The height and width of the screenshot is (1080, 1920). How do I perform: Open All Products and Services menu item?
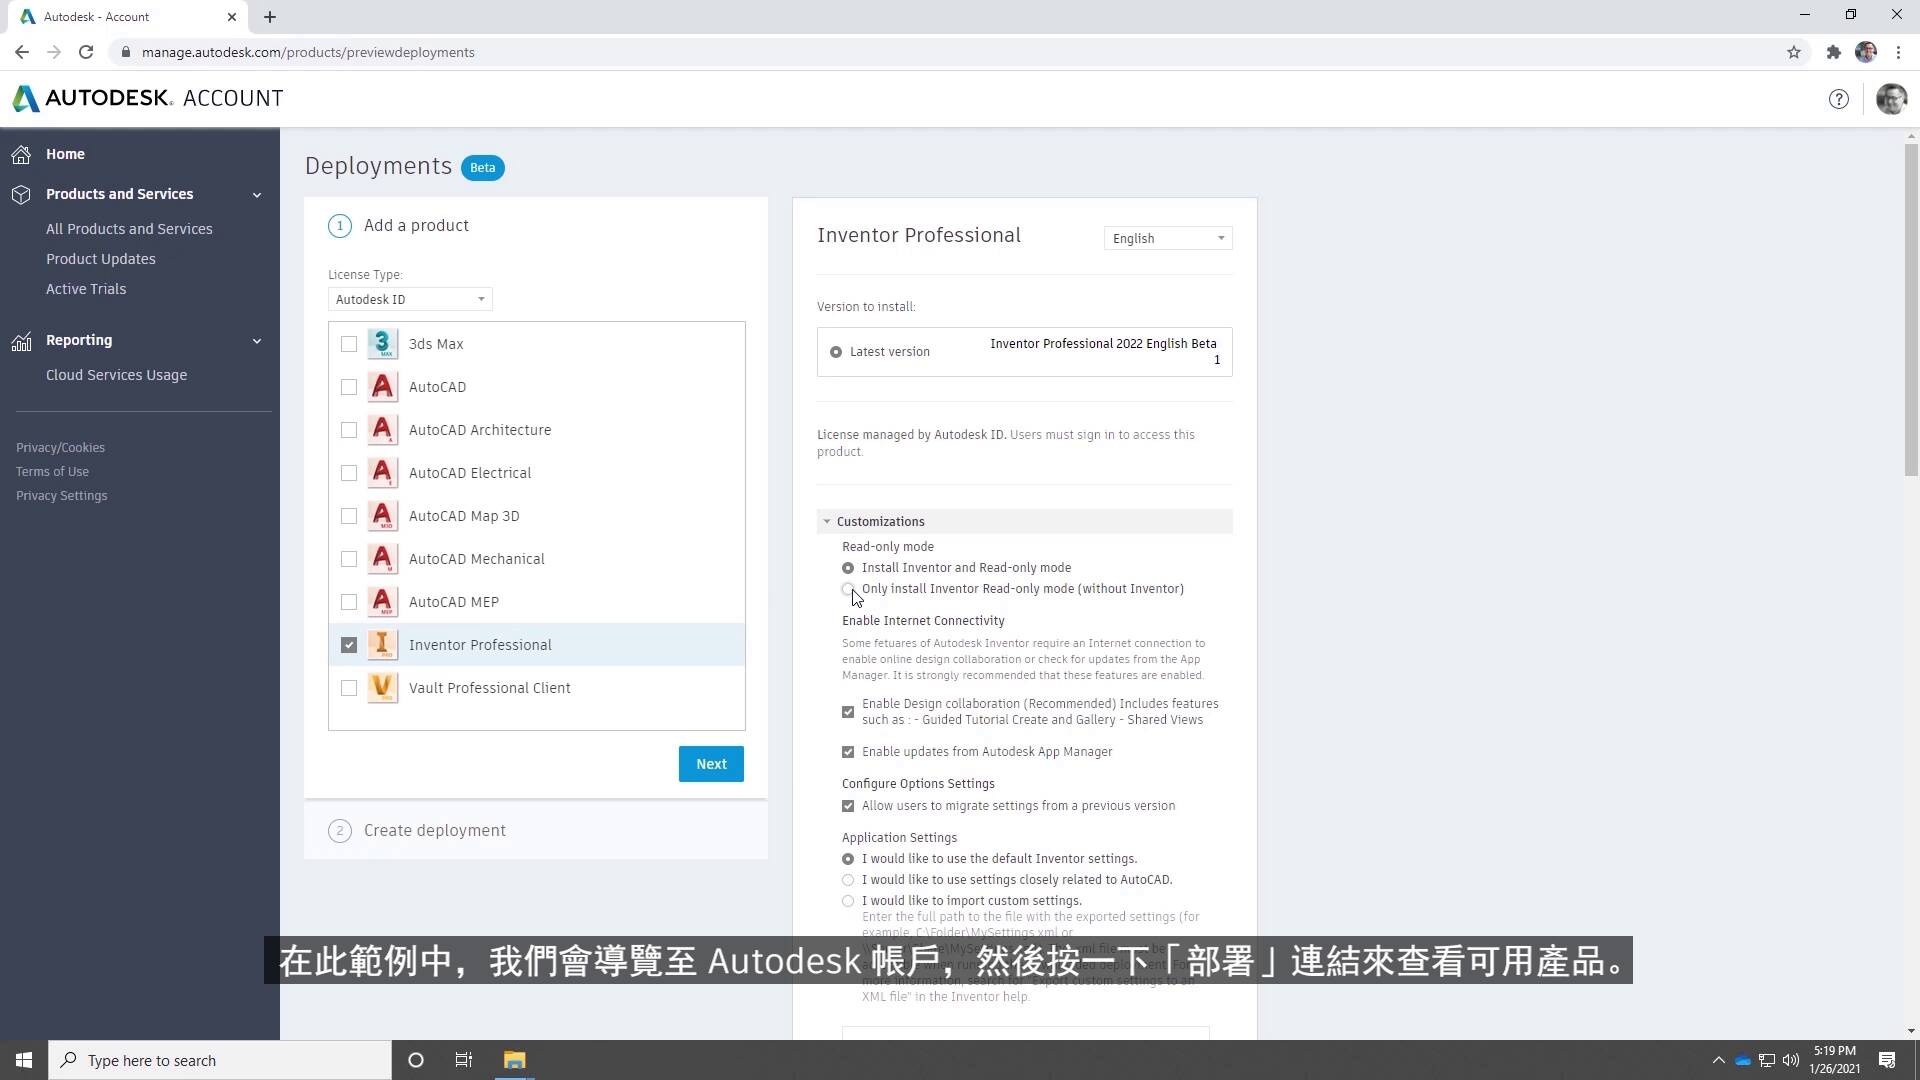129,229
